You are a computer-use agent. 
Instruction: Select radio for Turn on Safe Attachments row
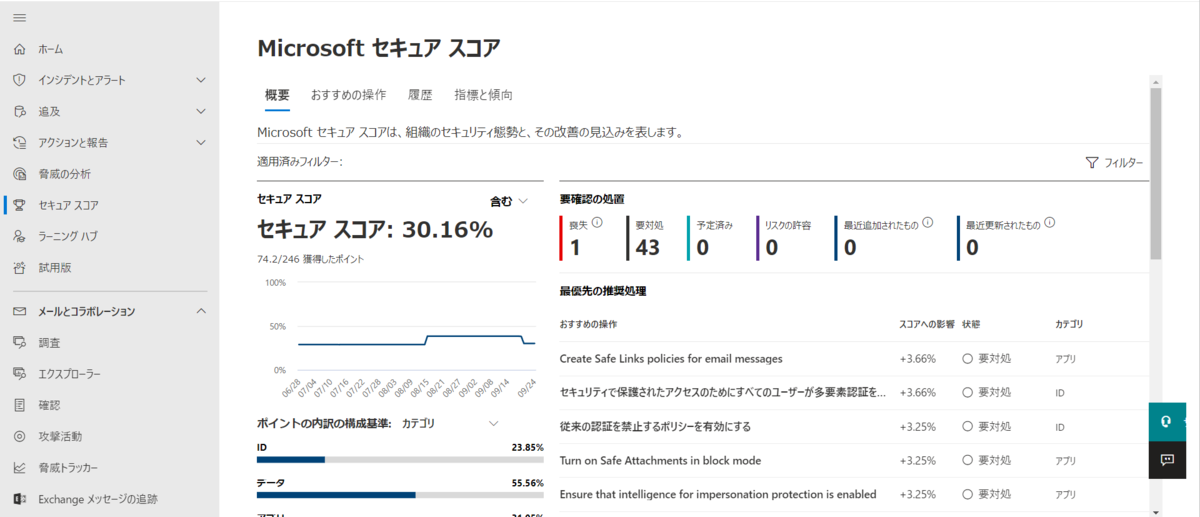click(968, 460)
